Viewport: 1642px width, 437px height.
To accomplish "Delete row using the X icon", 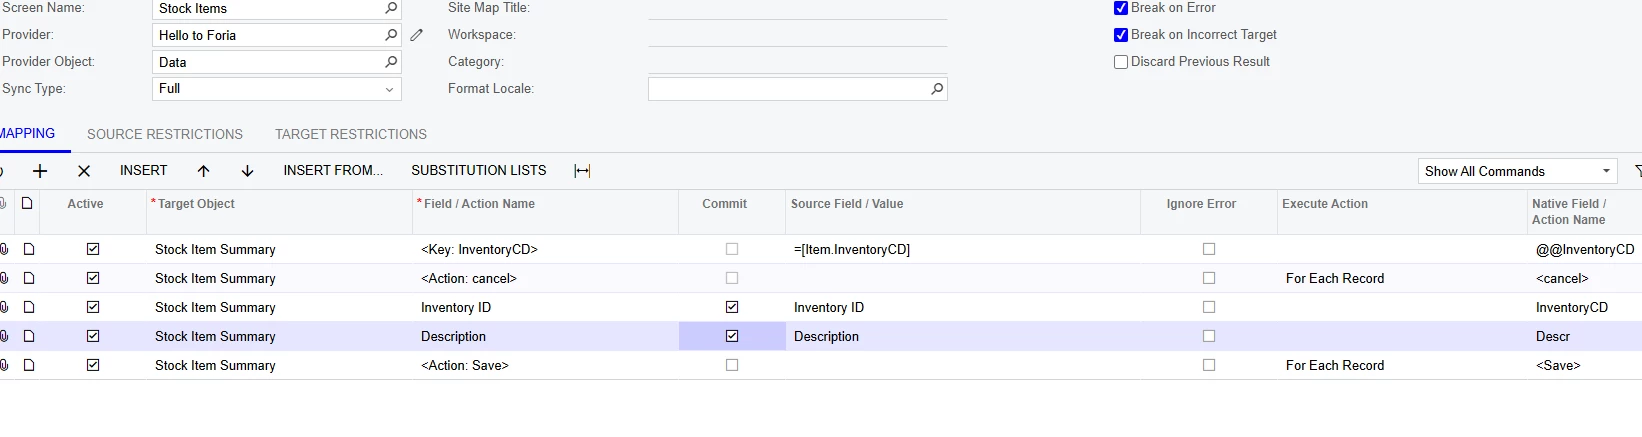I will click(x=84, y=171).
